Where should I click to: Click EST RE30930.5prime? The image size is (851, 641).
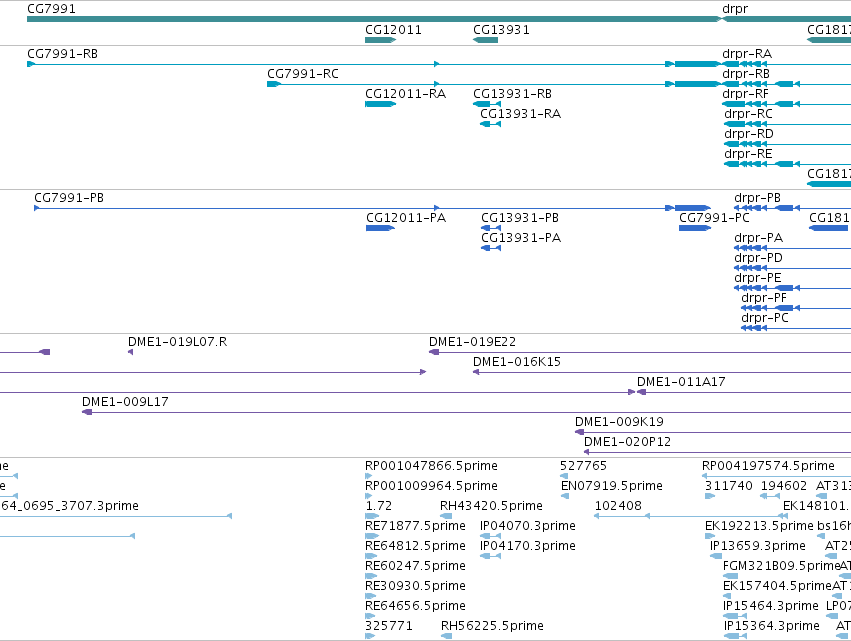point(415,587)
